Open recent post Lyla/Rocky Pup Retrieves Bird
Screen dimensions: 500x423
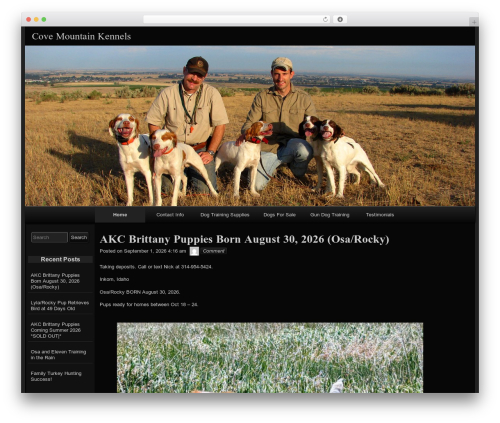60,306
